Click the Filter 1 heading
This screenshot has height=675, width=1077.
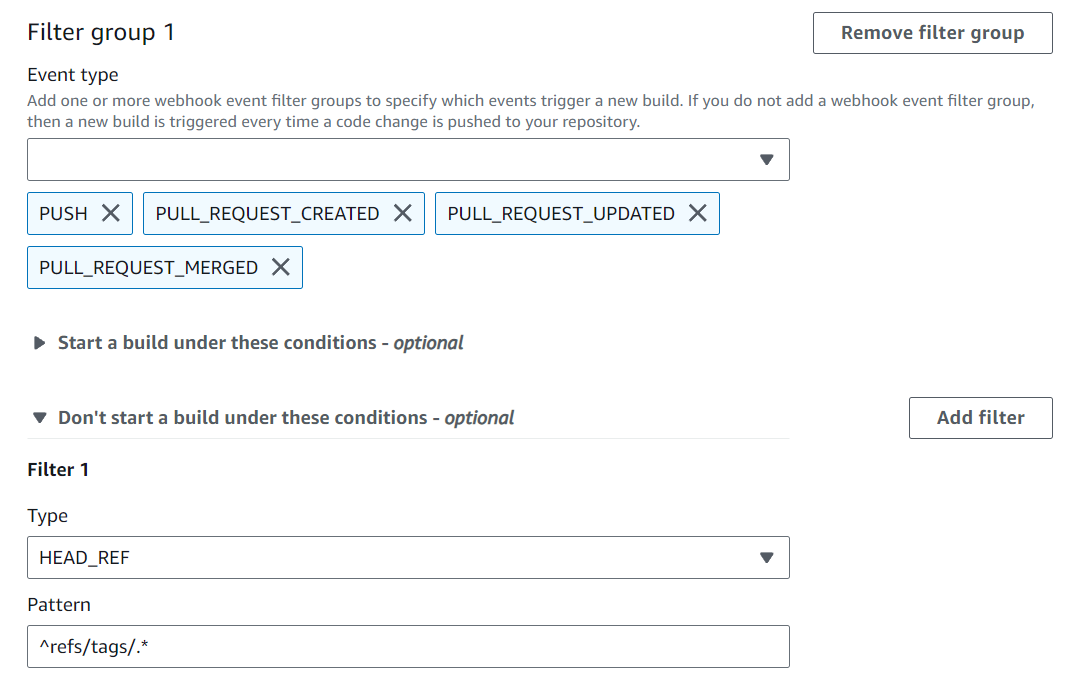[58, 469]
